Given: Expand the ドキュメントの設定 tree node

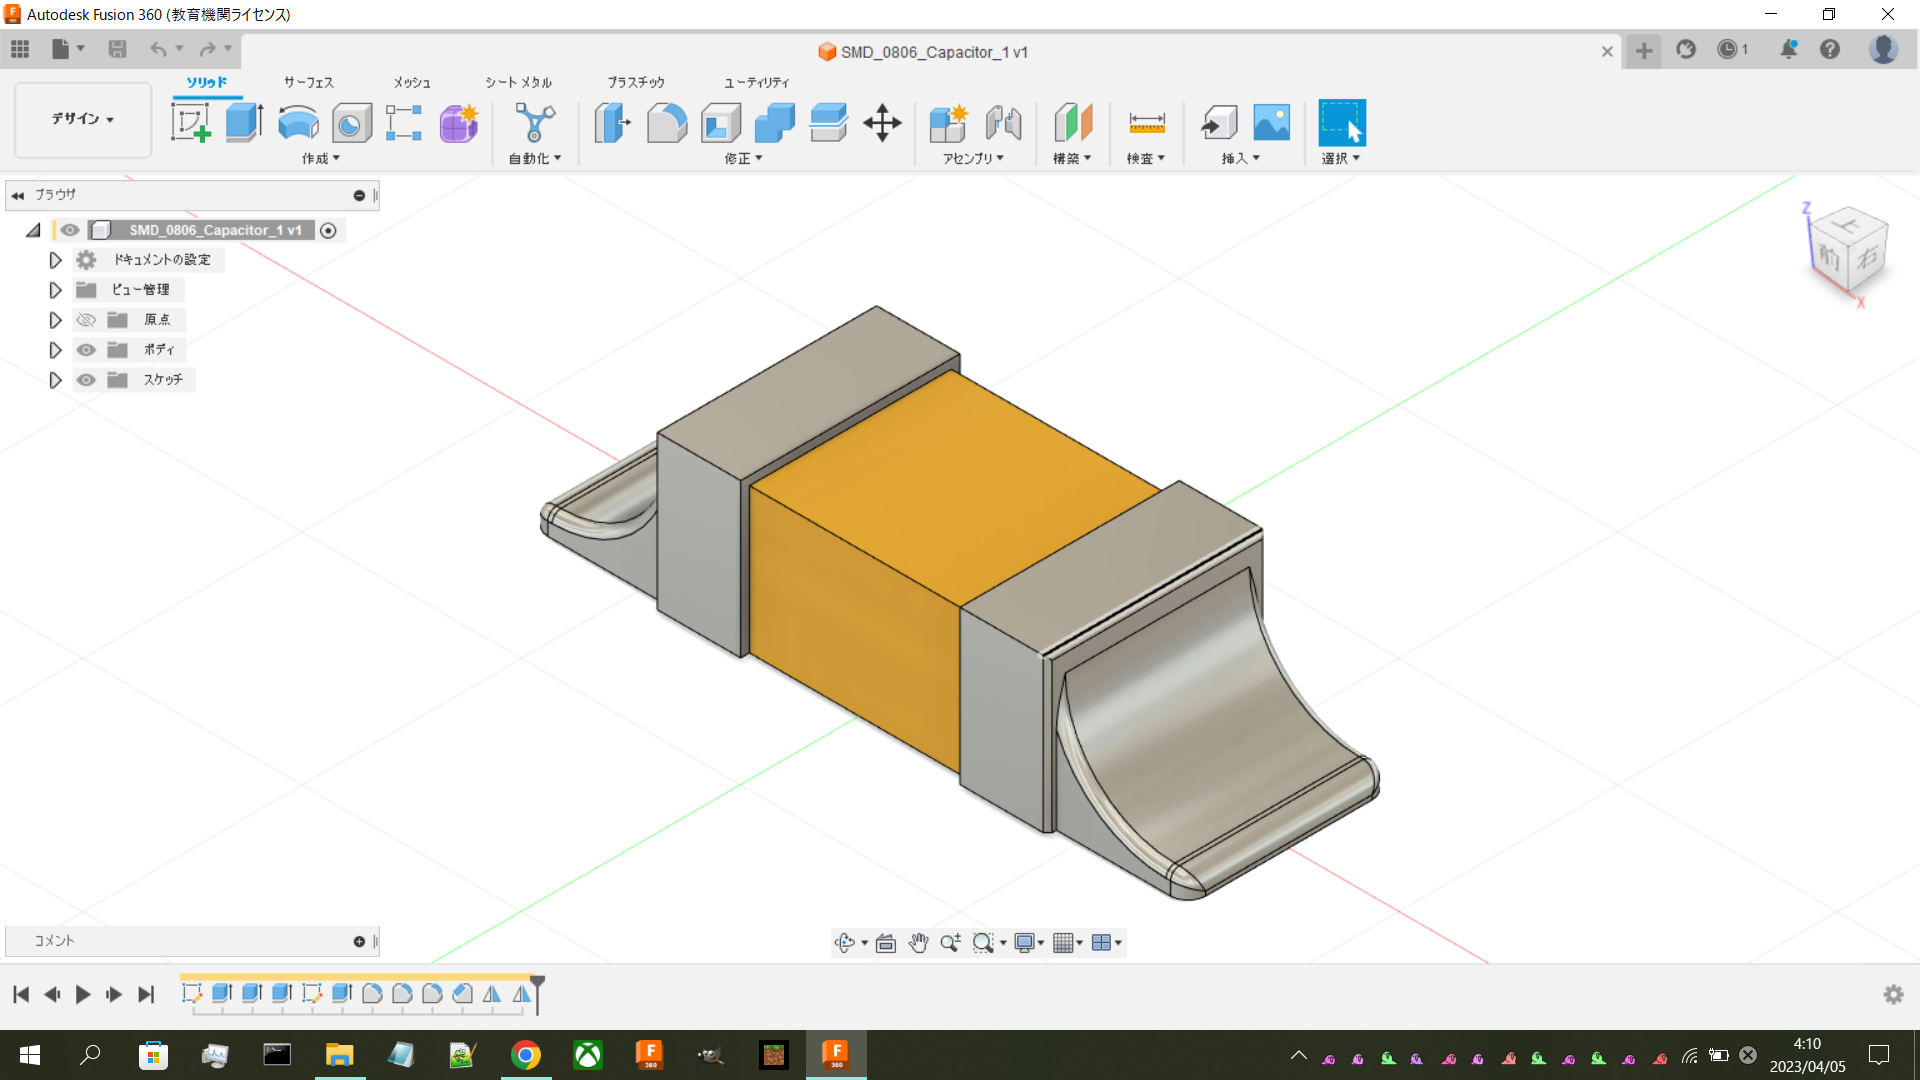Looking at the screenshot, I should 55,260.
